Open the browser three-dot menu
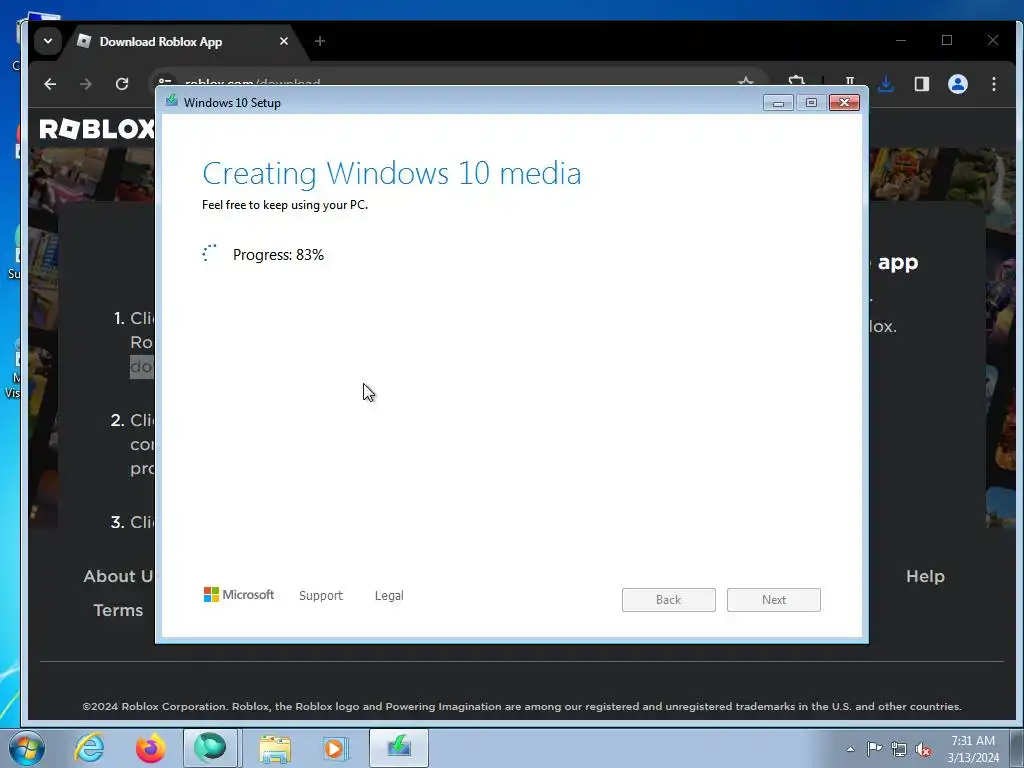The height and width of the screenshot is (768, 1024). click(993, 84)
